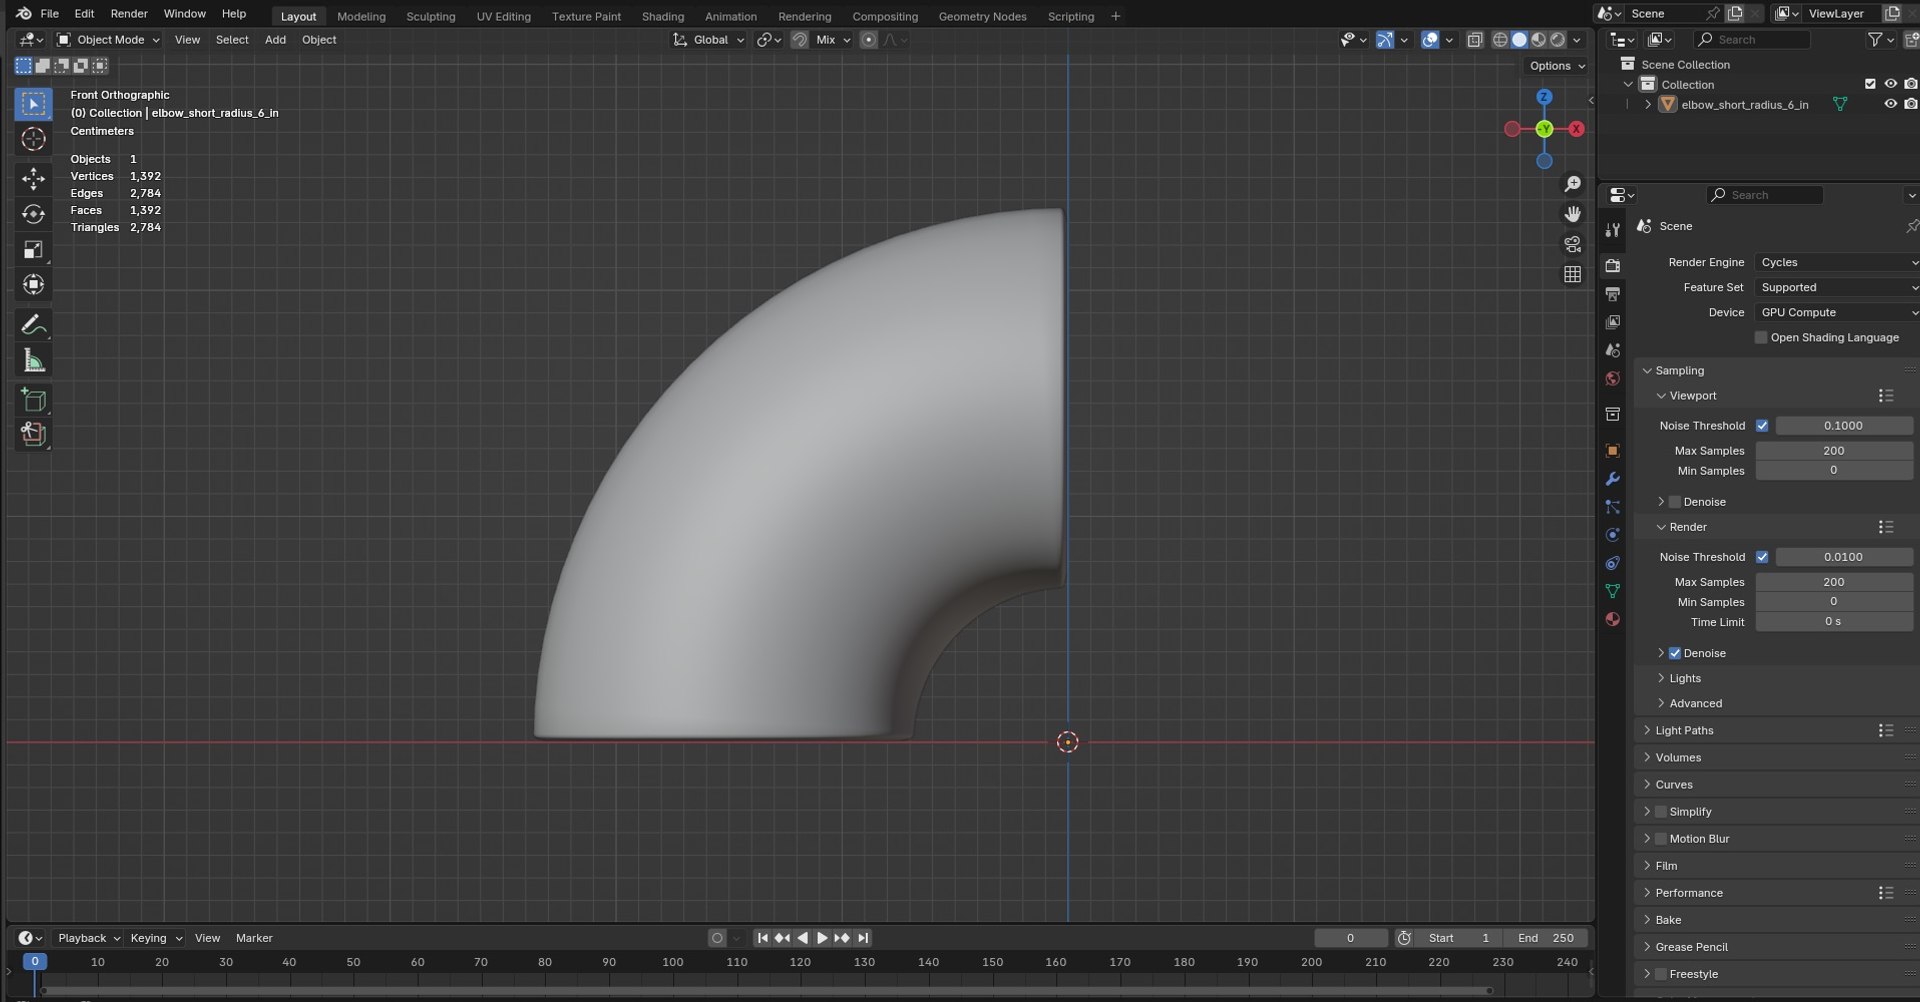Adjust Render Noise Threshold value field
This screenshot has width=1920, height=1002.
(1843, 557)
